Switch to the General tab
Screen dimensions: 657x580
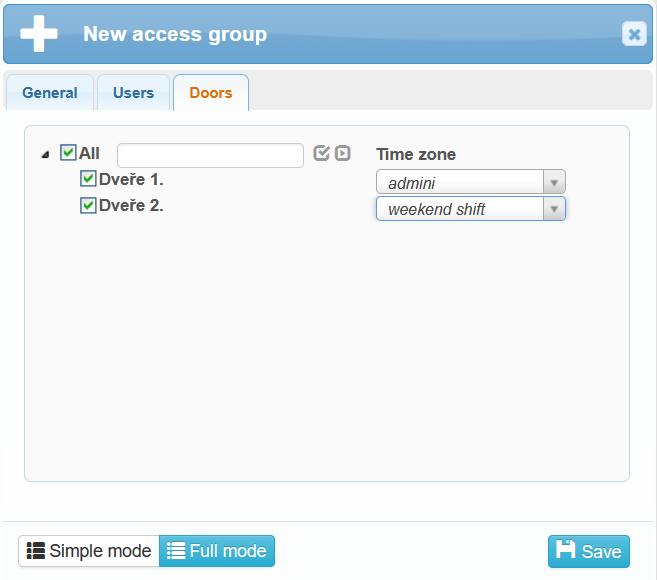[50, 93]
